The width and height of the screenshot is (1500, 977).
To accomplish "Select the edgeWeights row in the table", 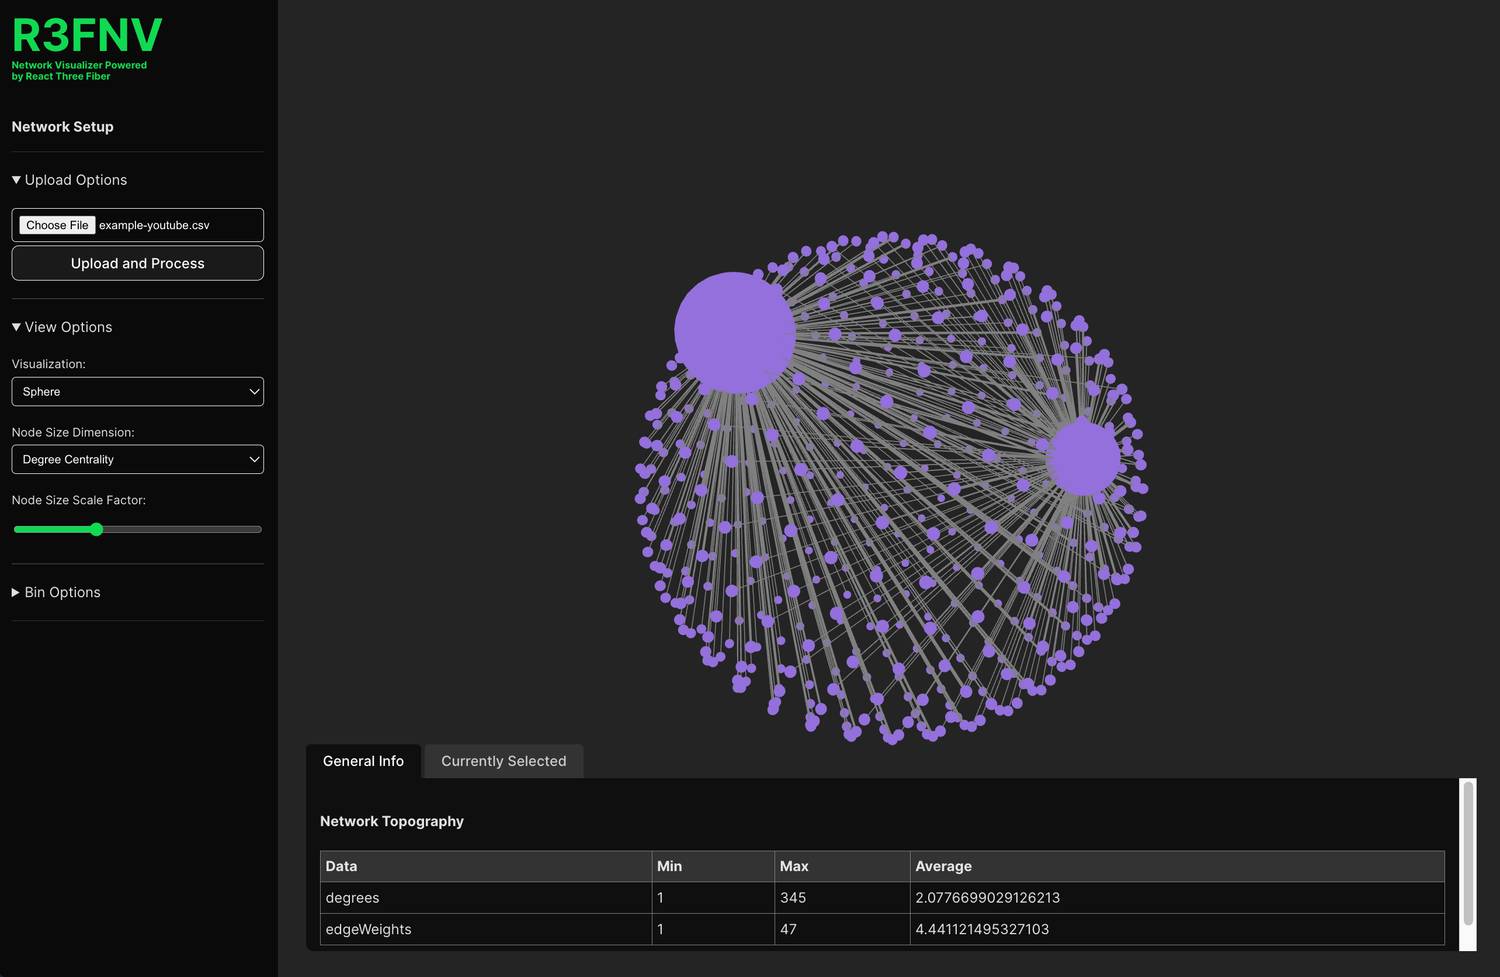I will pos(485,929).
